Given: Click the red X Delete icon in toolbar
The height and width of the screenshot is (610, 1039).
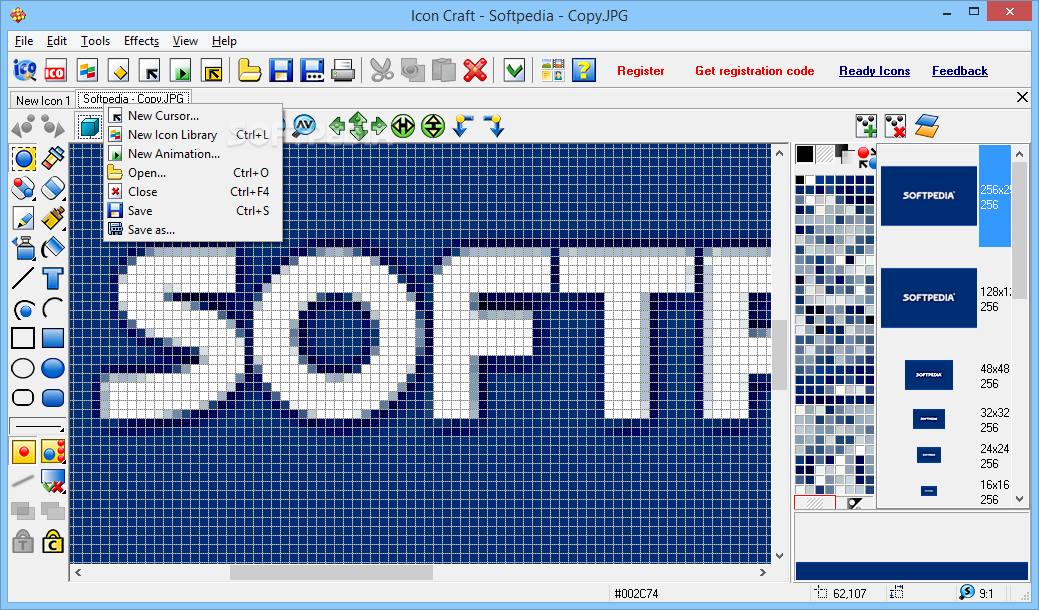Looking at the screenshot, I should (475, 70).
